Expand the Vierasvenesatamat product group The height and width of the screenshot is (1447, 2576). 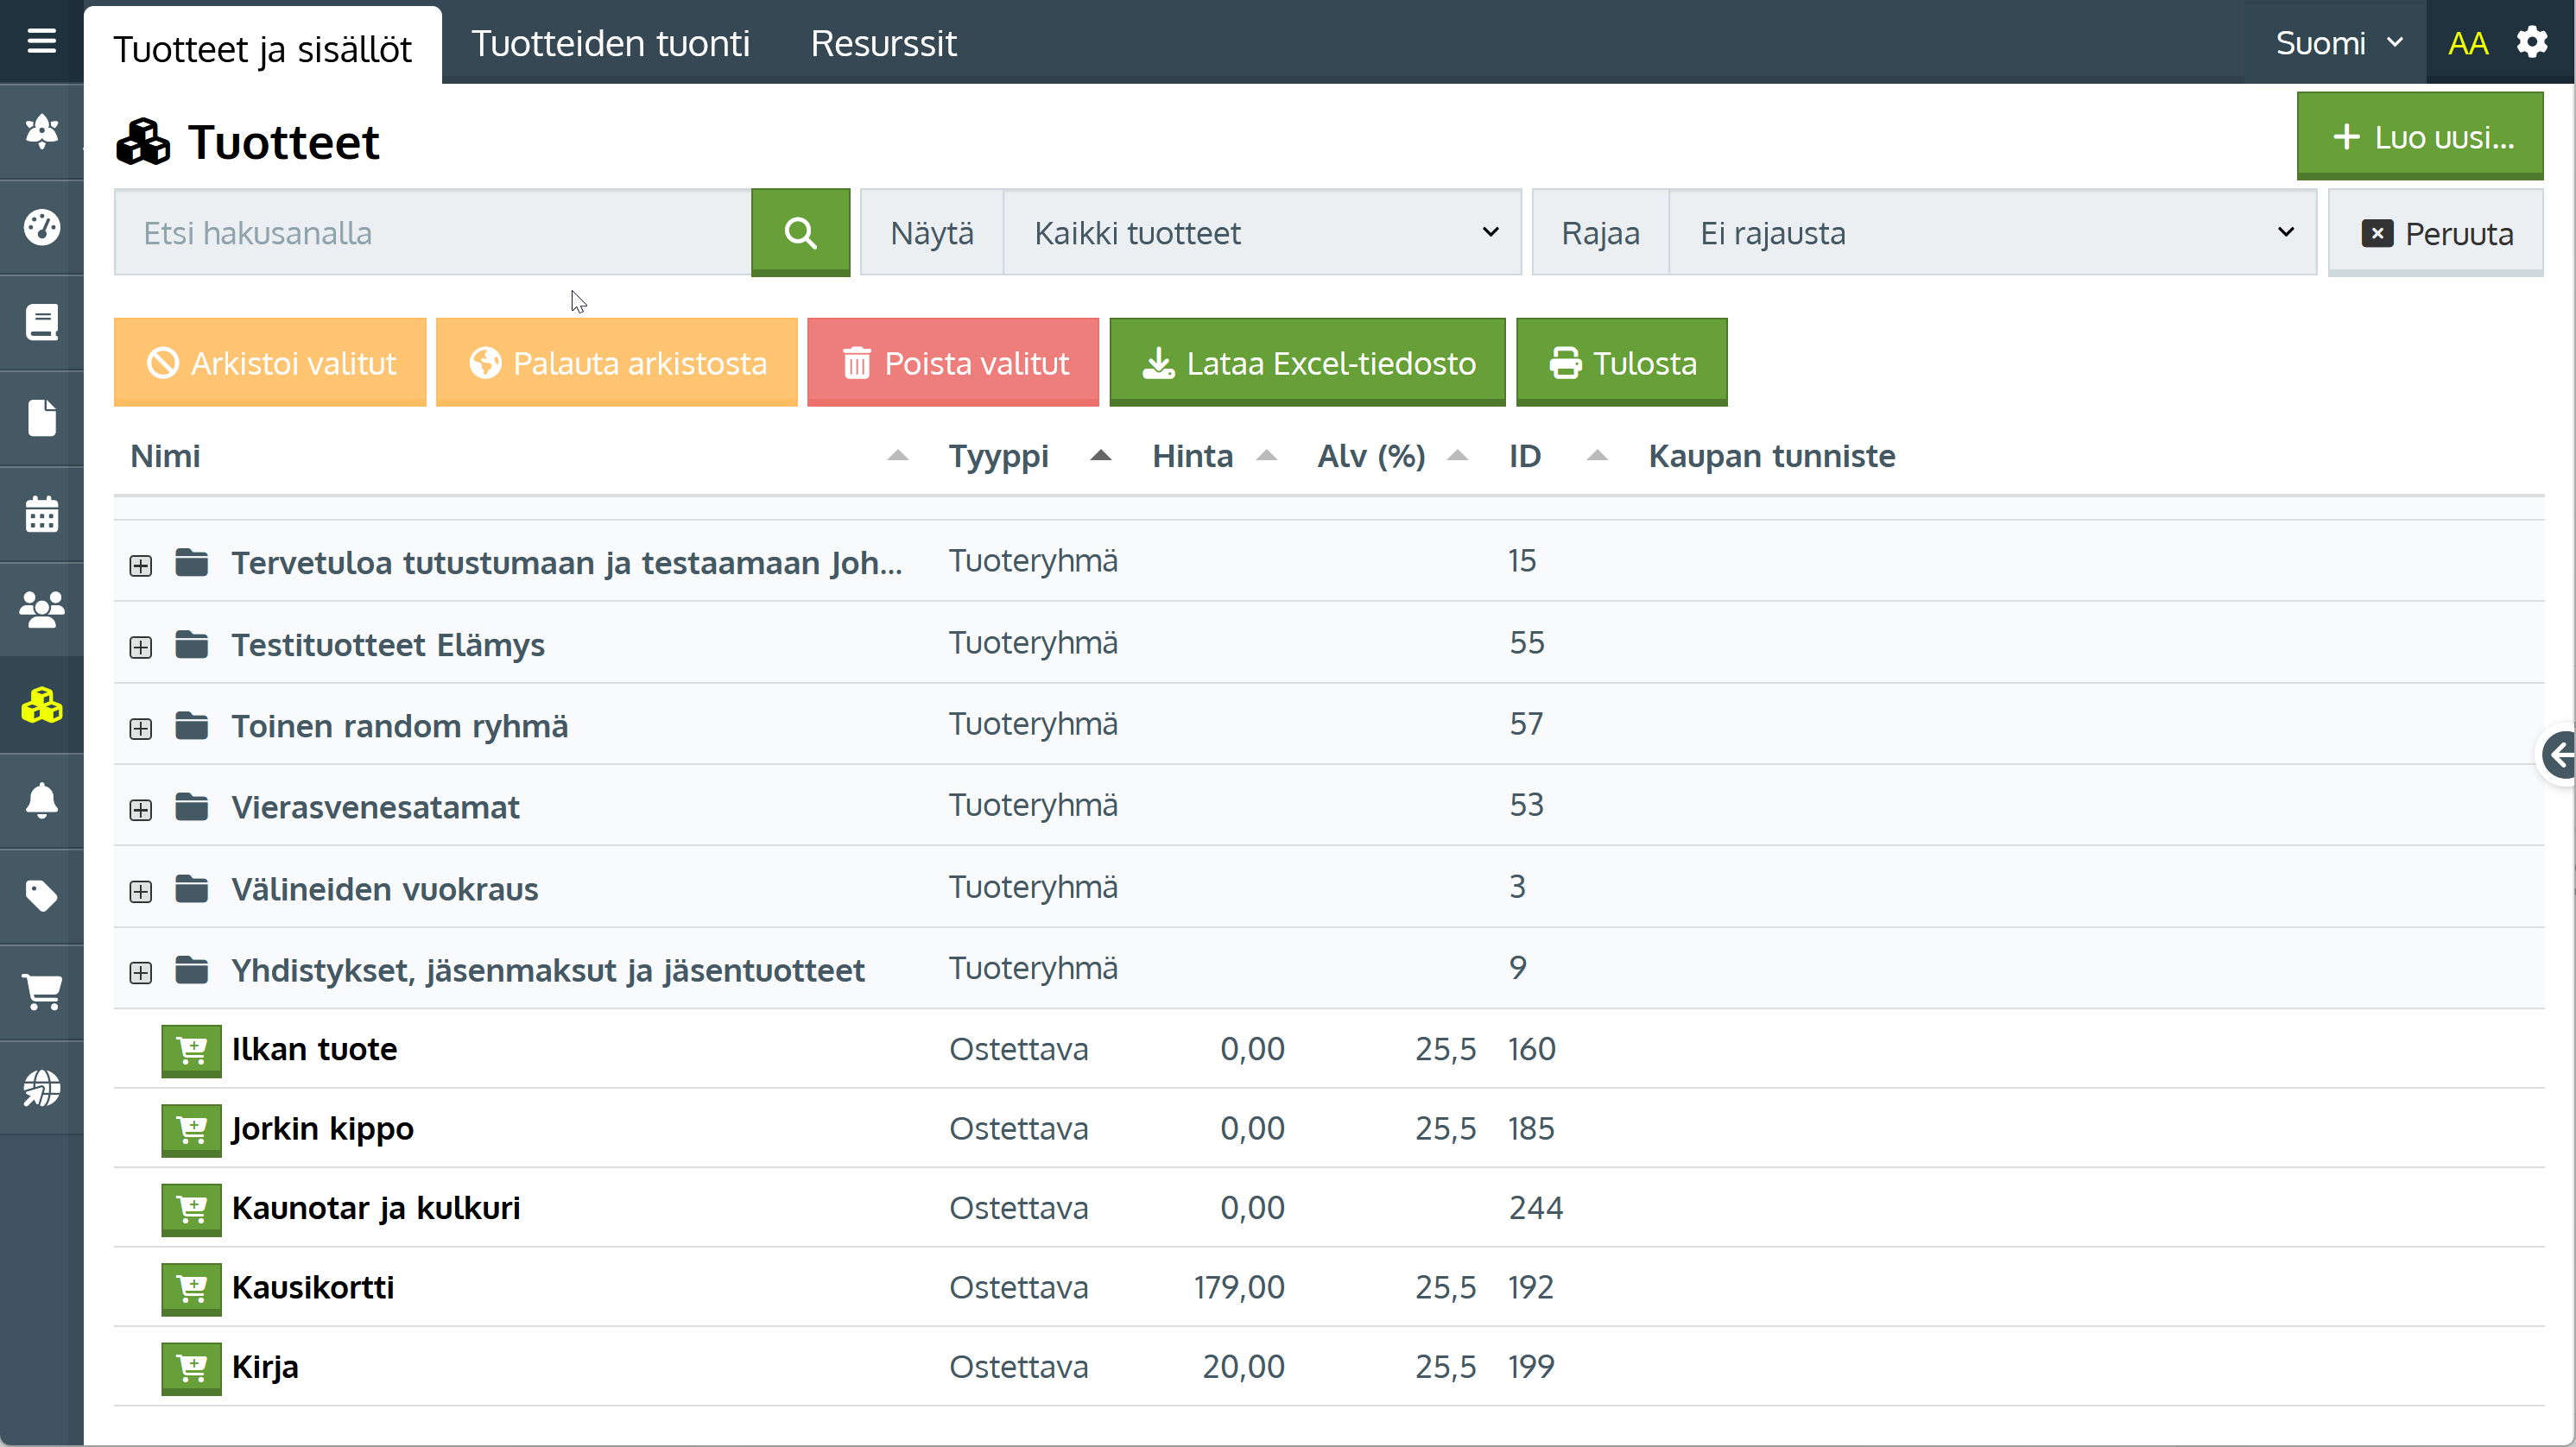[141, 810]
